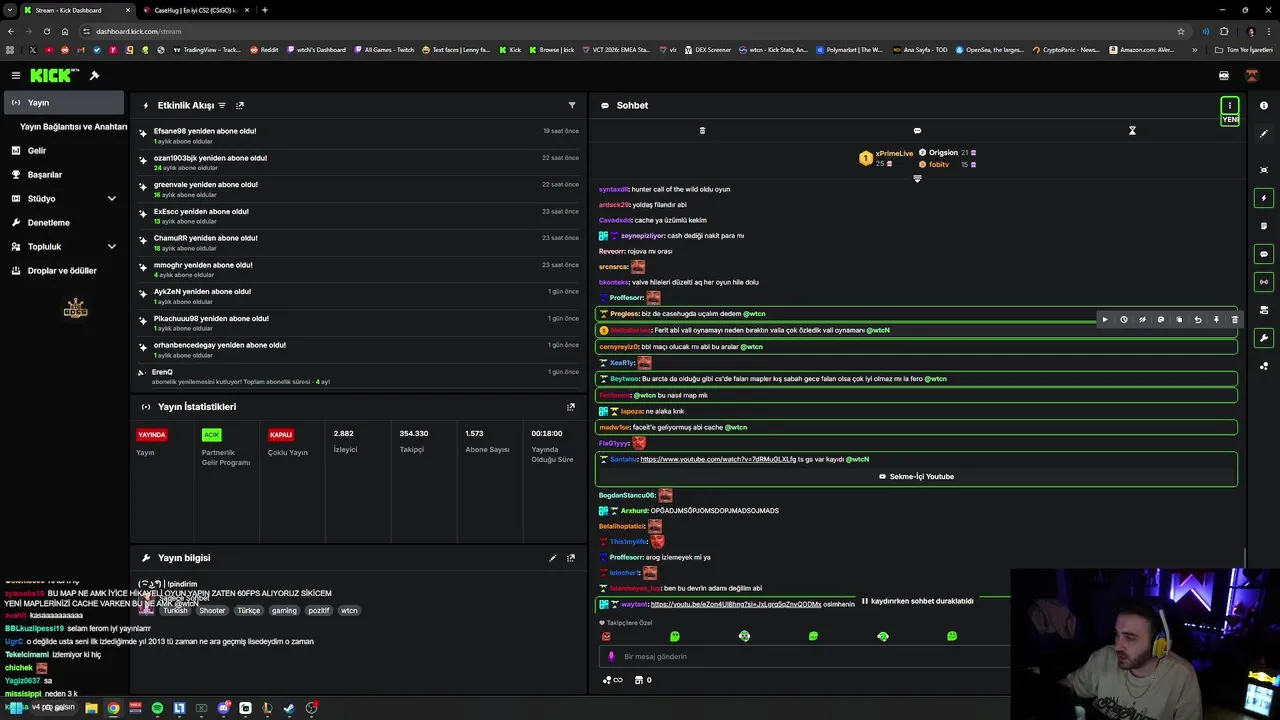Click the speech bubble icon under Sohbet header
1280x720 pixels.
tap(917, 130)
